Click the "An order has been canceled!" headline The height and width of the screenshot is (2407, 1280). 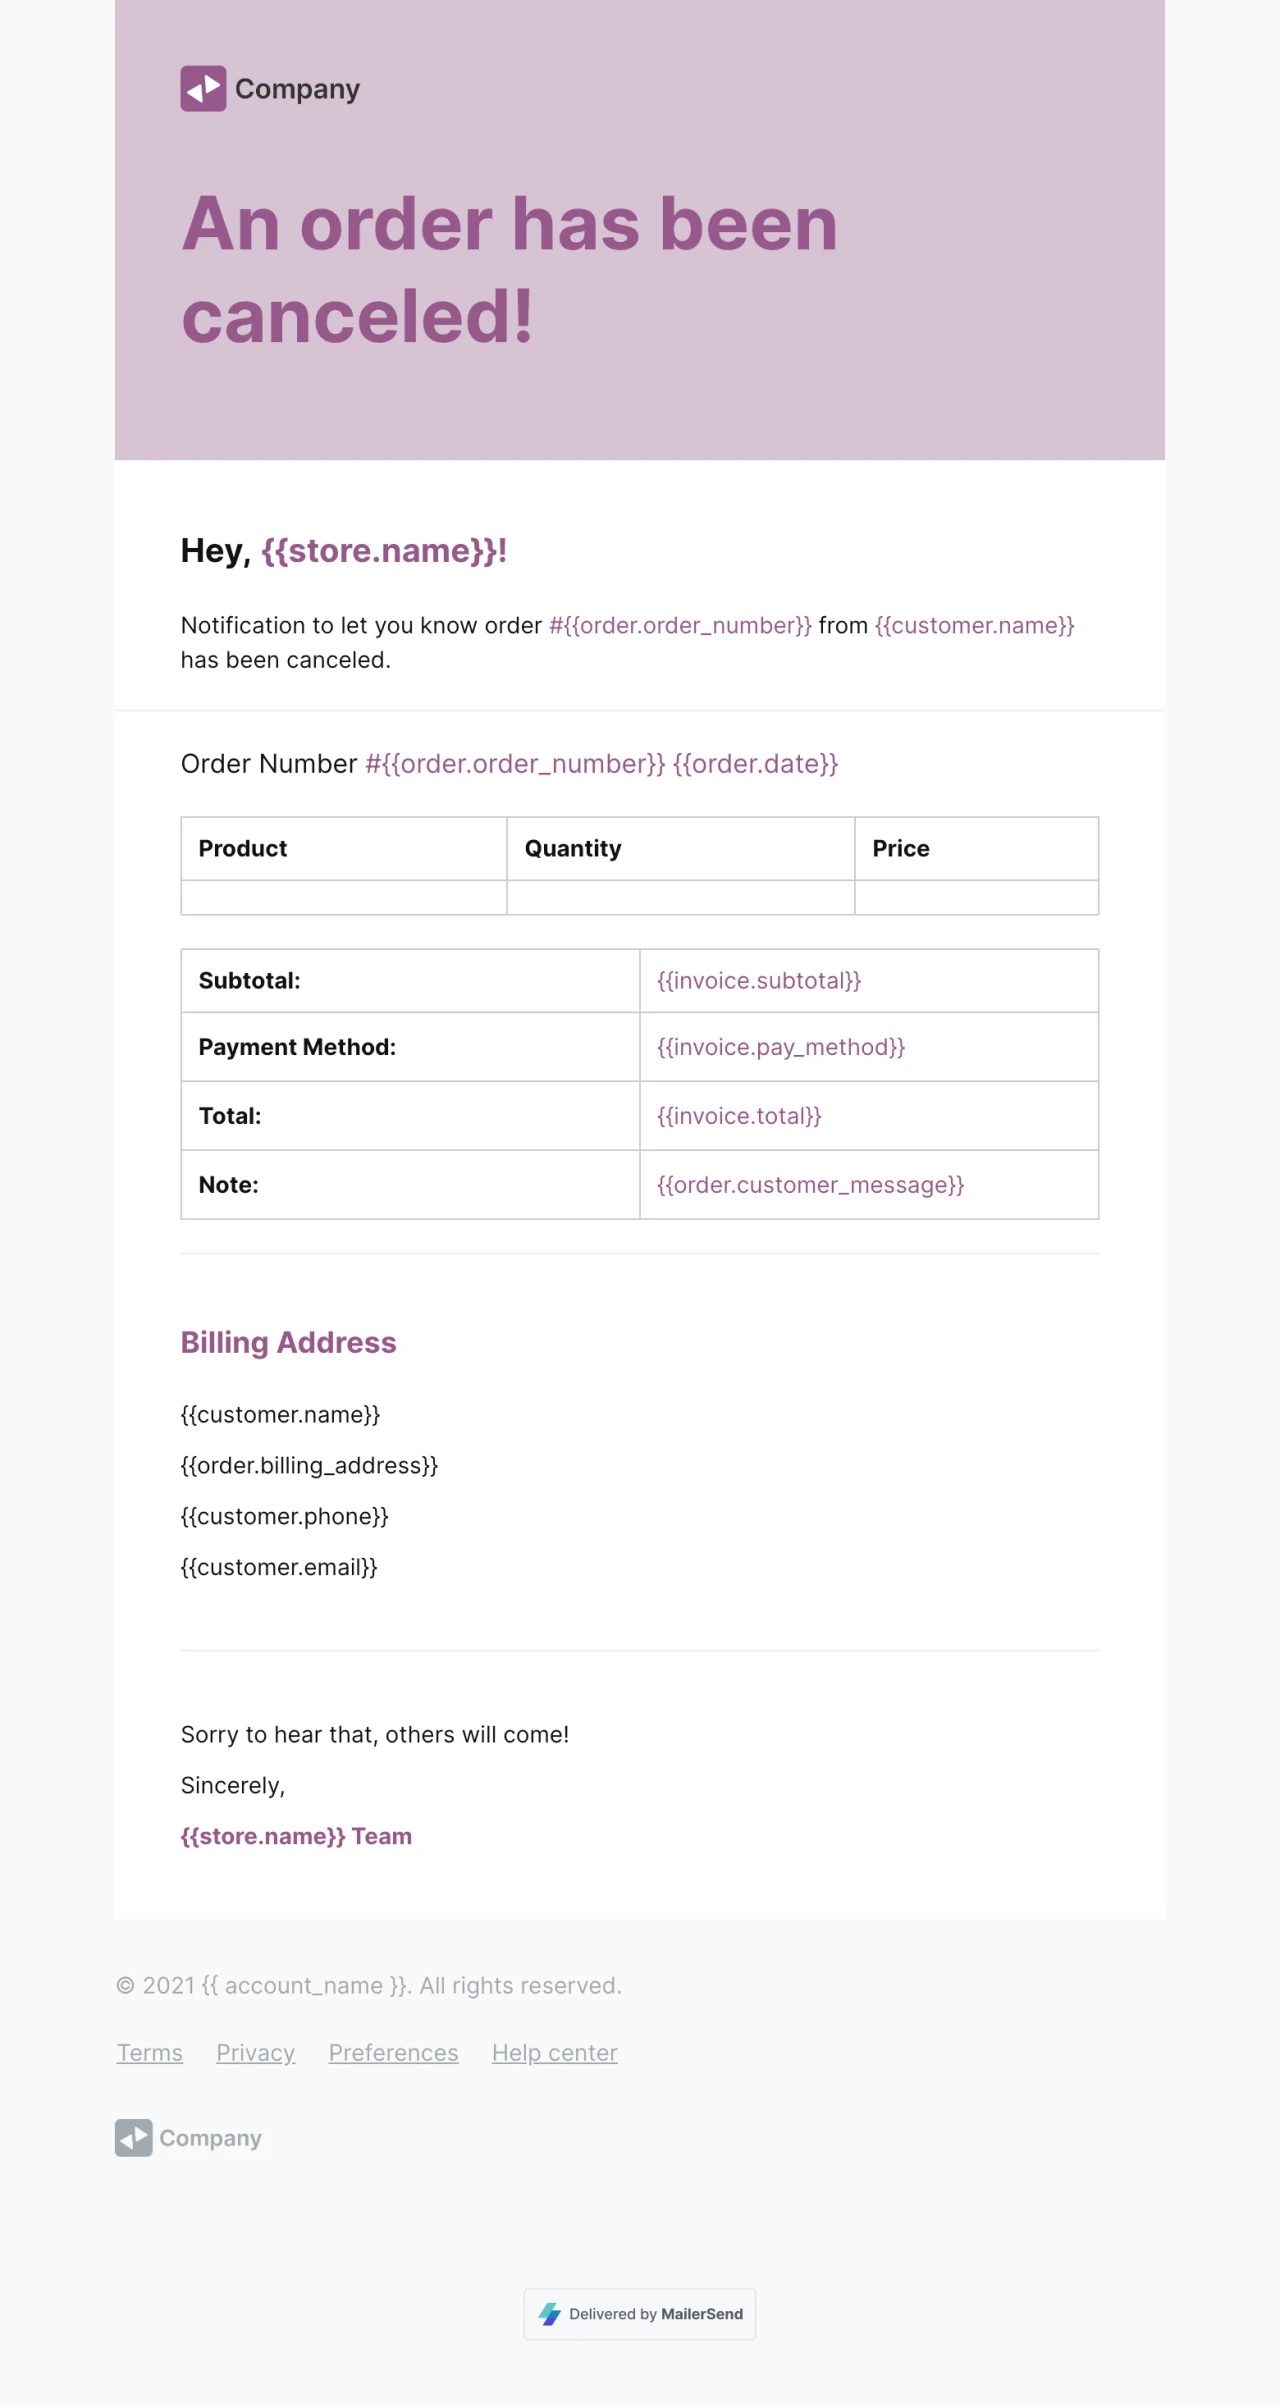pyautogui.click(x=510, y=269)
